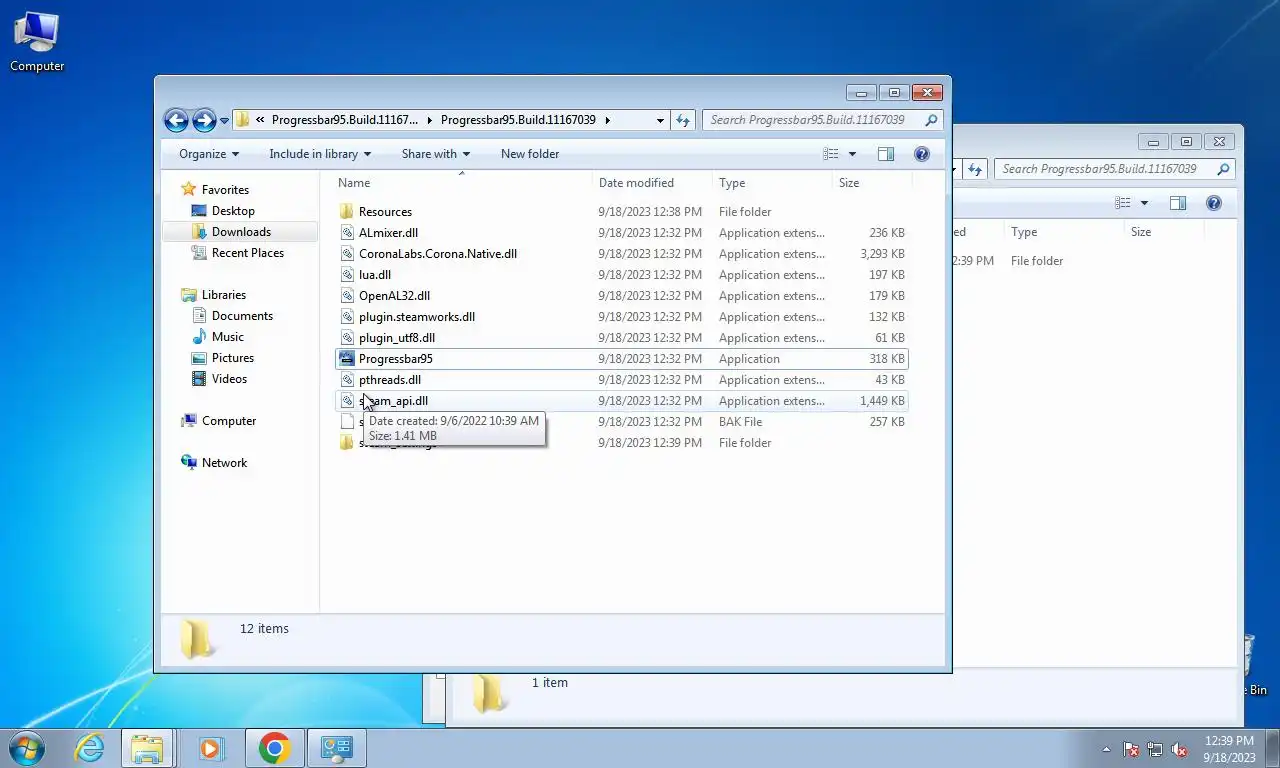1280x768 pixels.
Task: Click the 3,293 KB size cell
Action: [x=882, y=254]
